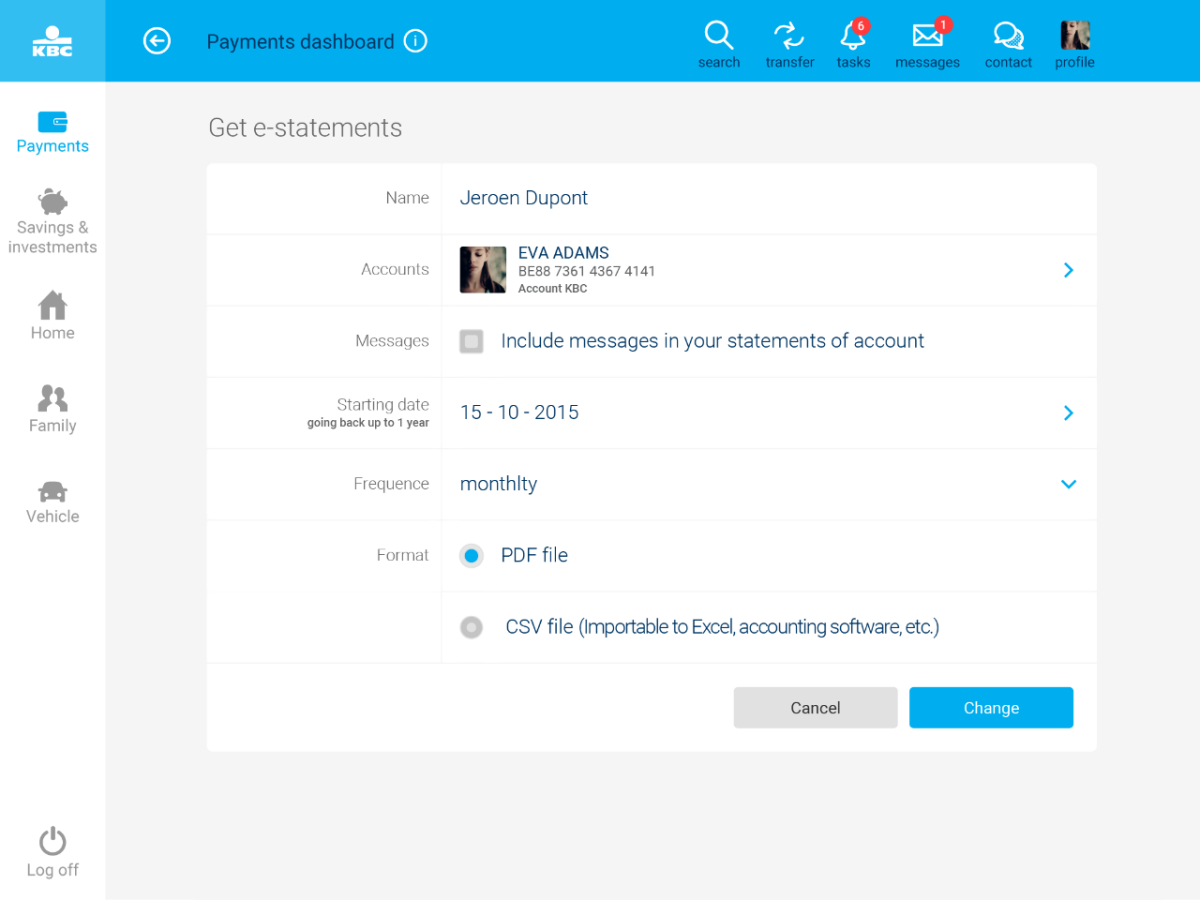The height and width of the screenshot is (900, 1200).
Task: Open tasks bell notifications
Action: [852, 36]
